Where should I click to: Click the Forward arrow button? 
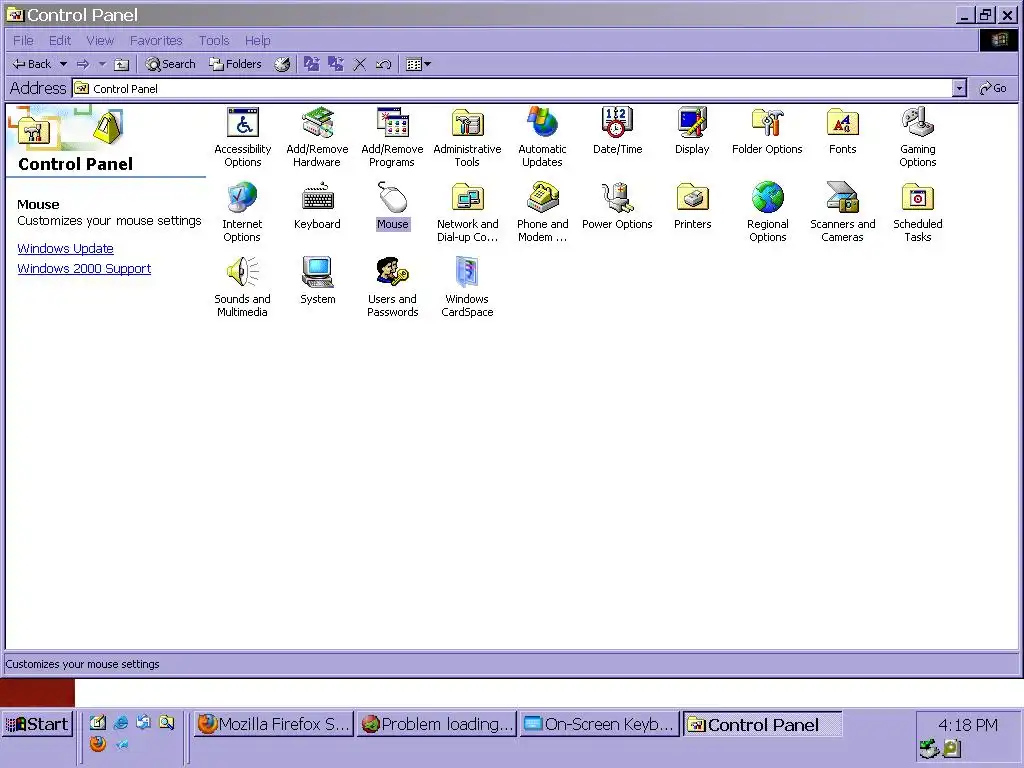click(x=83, y=64)
